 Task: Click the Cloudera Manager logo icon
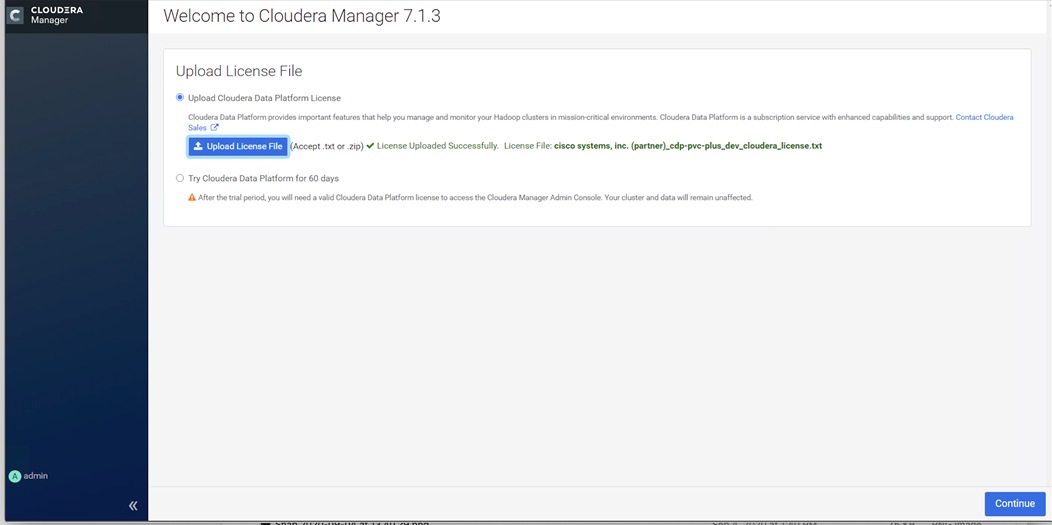pyautogui.click(x=15, y=15)
